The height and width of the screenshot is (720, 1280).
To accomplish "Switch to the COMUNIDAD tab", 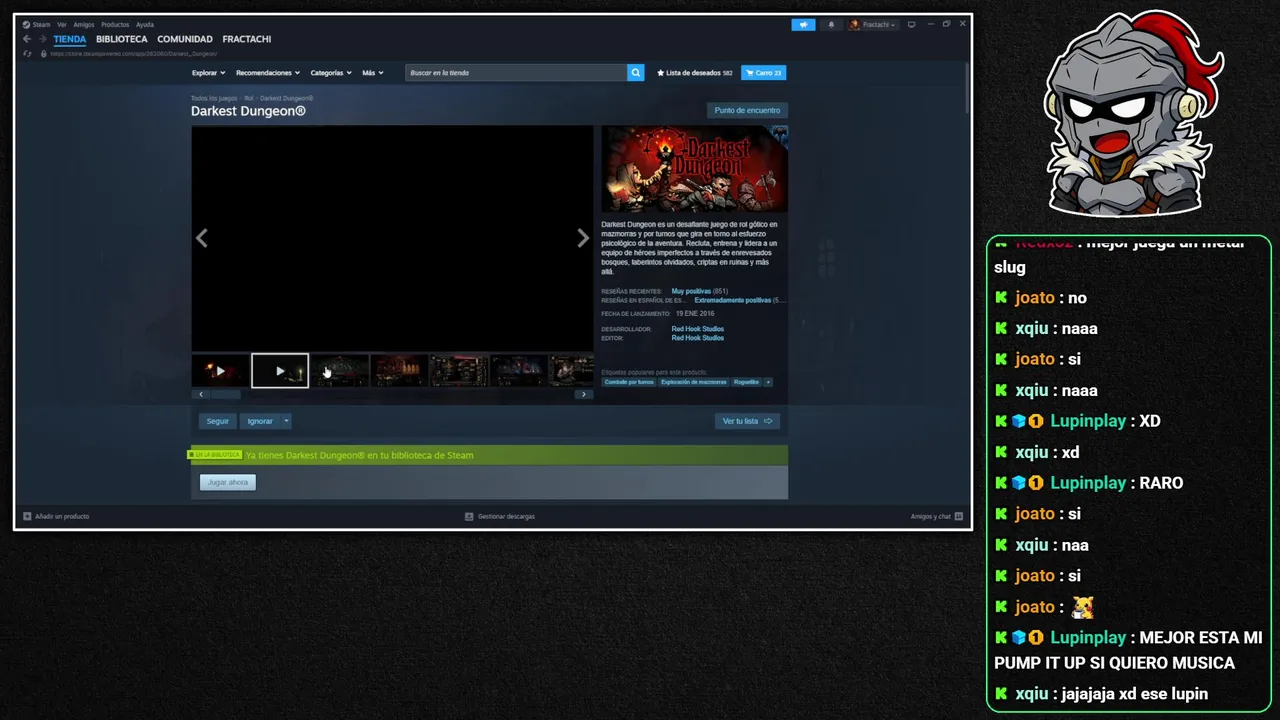I will point(185,39).
